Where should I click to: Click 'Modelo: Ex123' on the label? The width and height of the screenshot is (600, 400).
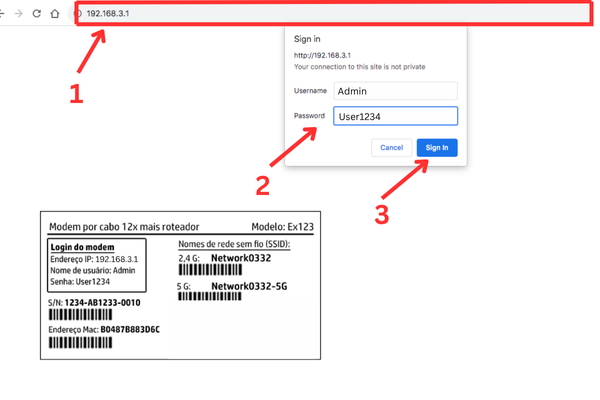tap(282, 227)
